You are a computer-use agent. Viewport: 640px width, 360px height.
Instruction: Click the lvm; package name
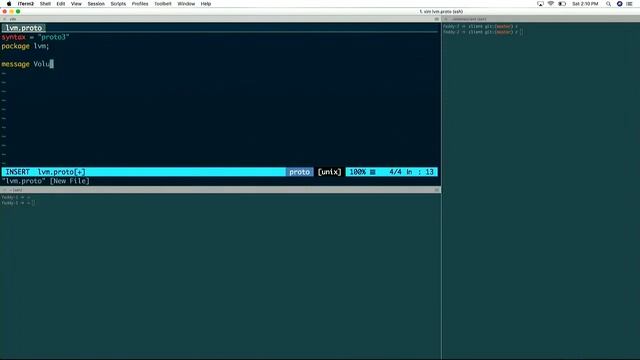(x=41, y=46)
